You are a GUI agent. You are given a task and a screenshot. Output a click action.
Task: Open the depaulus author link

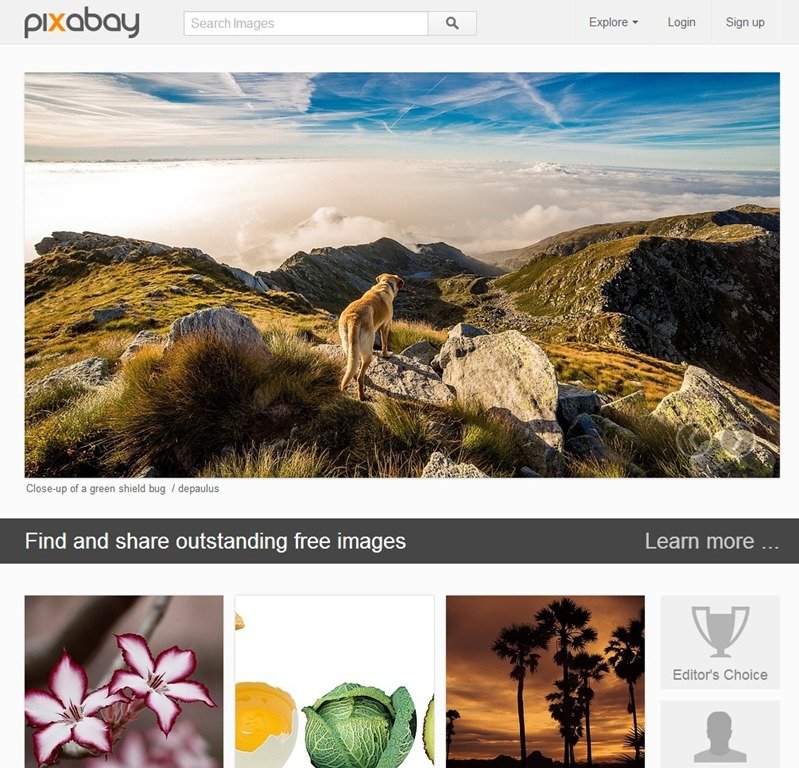pyautogui.click(x=199, y=489)
